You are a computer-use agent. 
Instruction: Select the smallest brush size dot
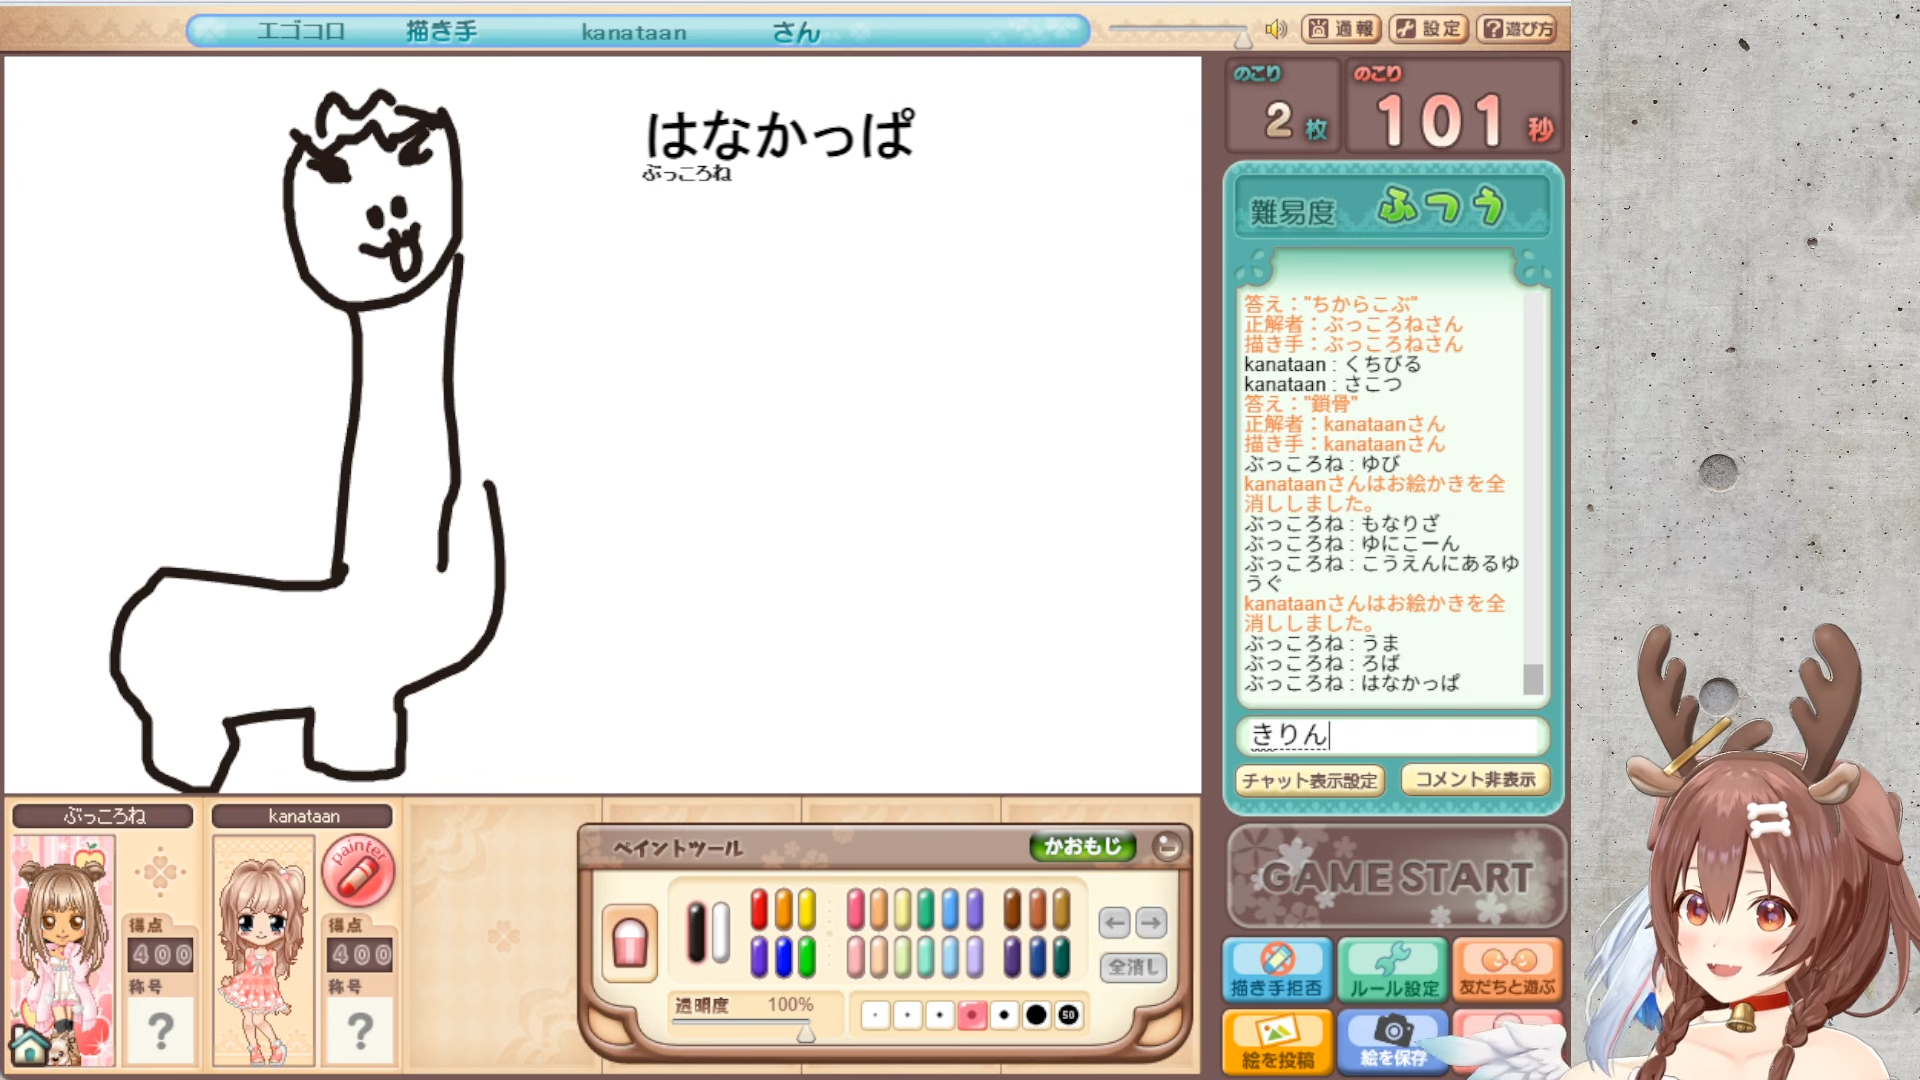point(875,1015)
